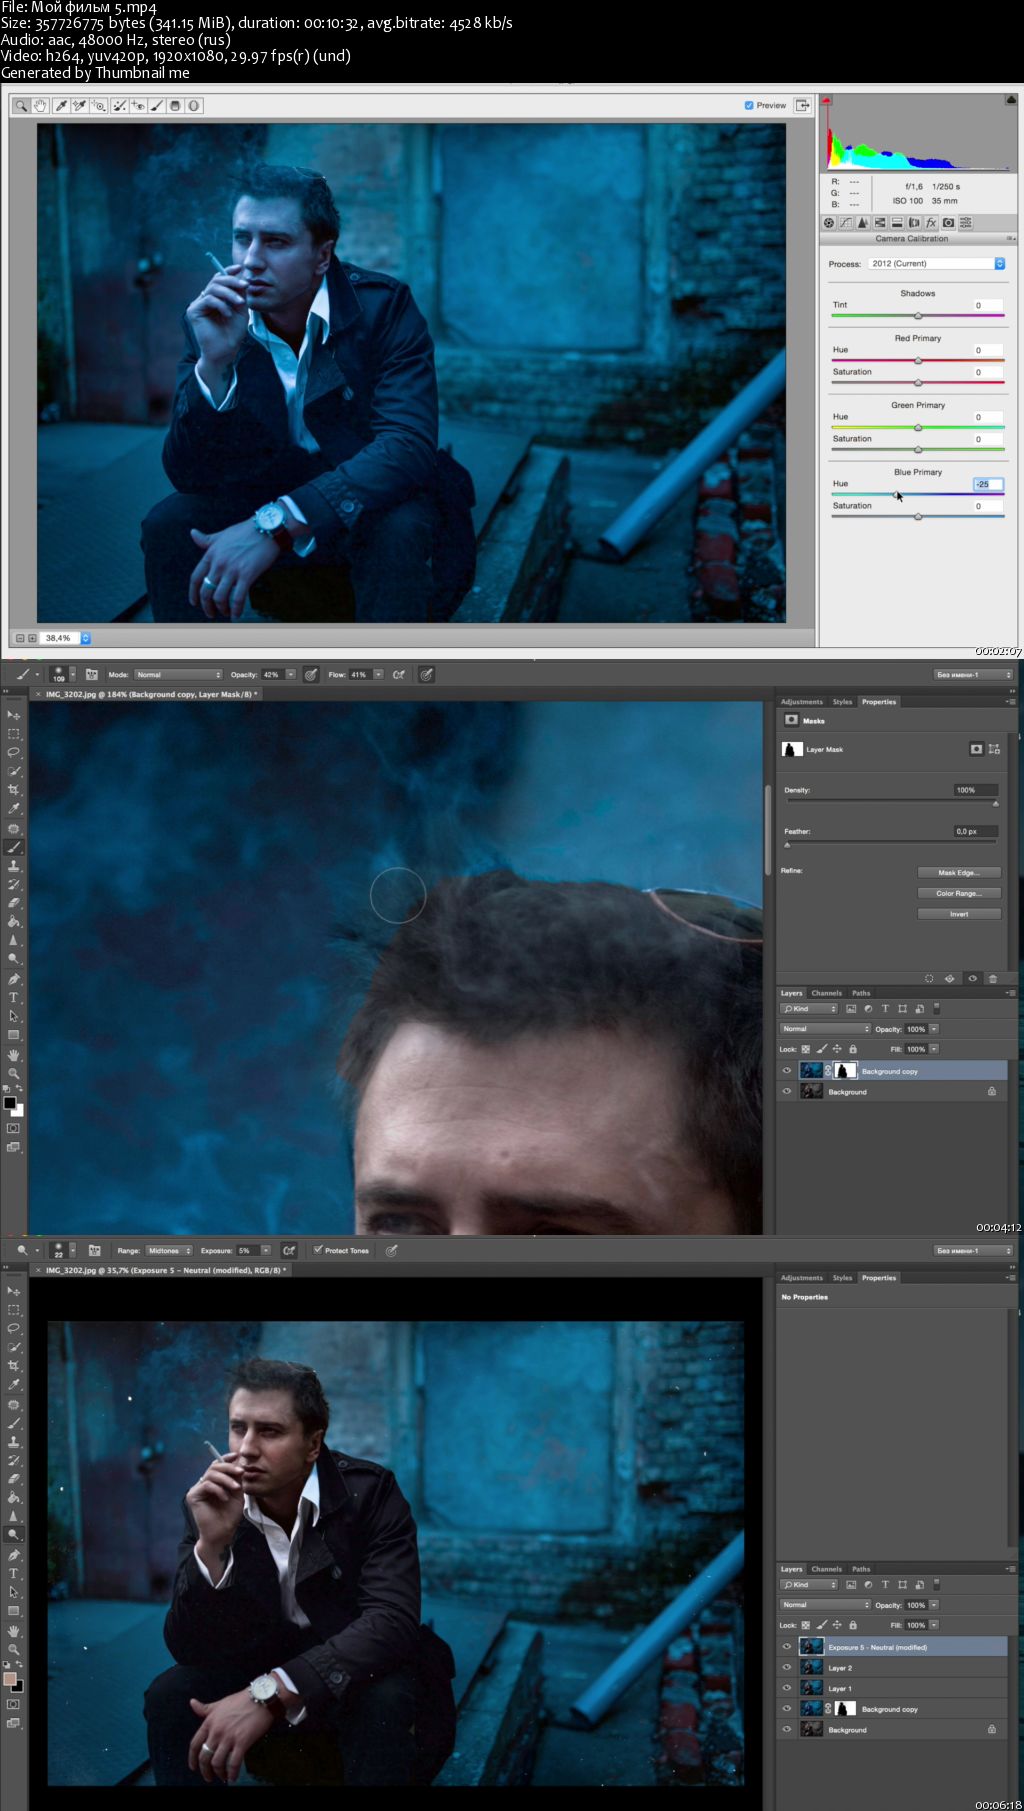Viewport: 1024px width, 1811px height.
Task: Click the Invert button in Masks panel
Action: [x=959, y=914]
